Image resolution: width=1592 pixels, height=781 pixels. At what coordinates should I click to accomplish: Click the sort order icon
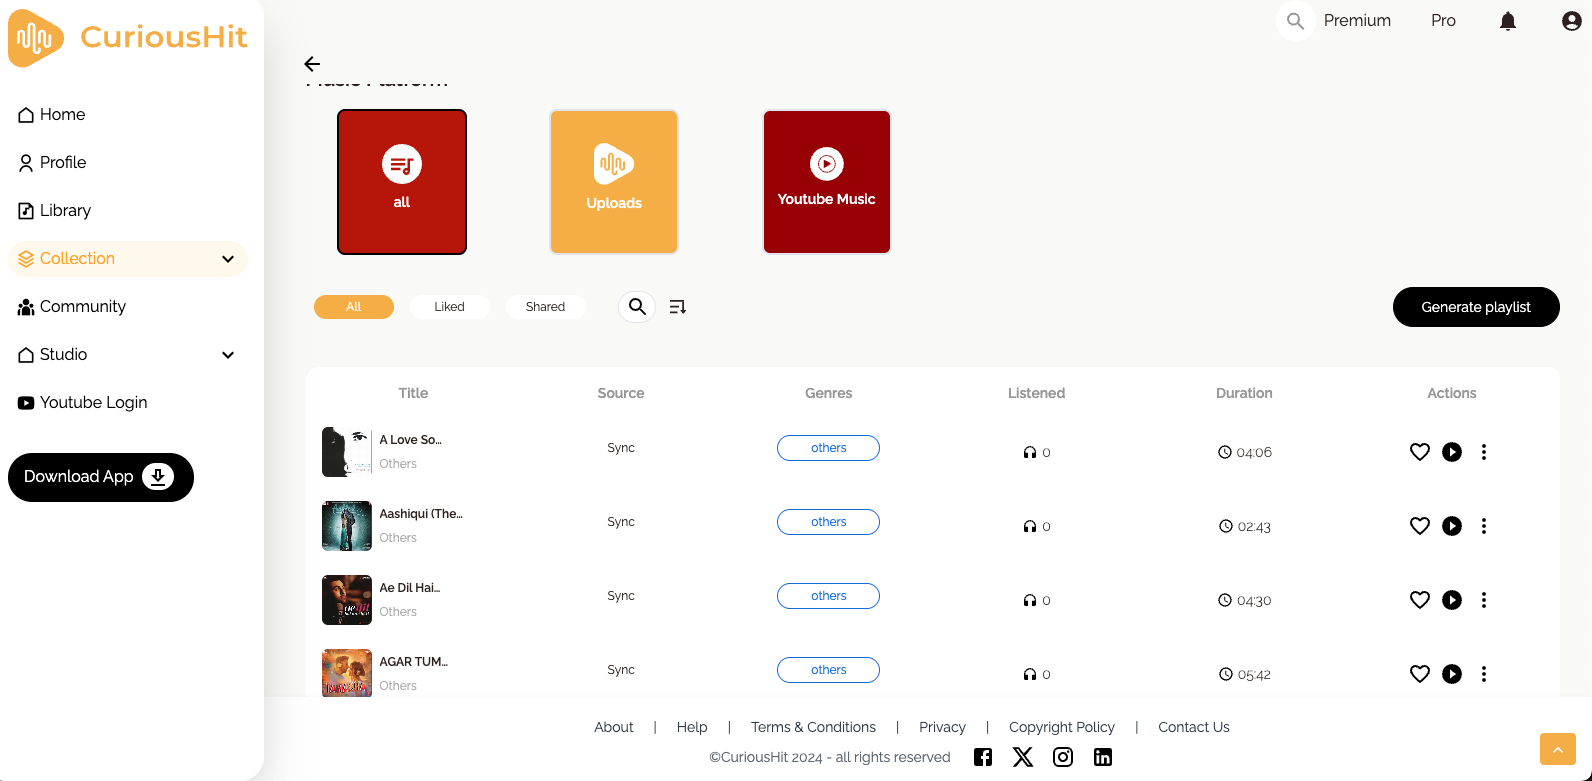coord(678,307)
